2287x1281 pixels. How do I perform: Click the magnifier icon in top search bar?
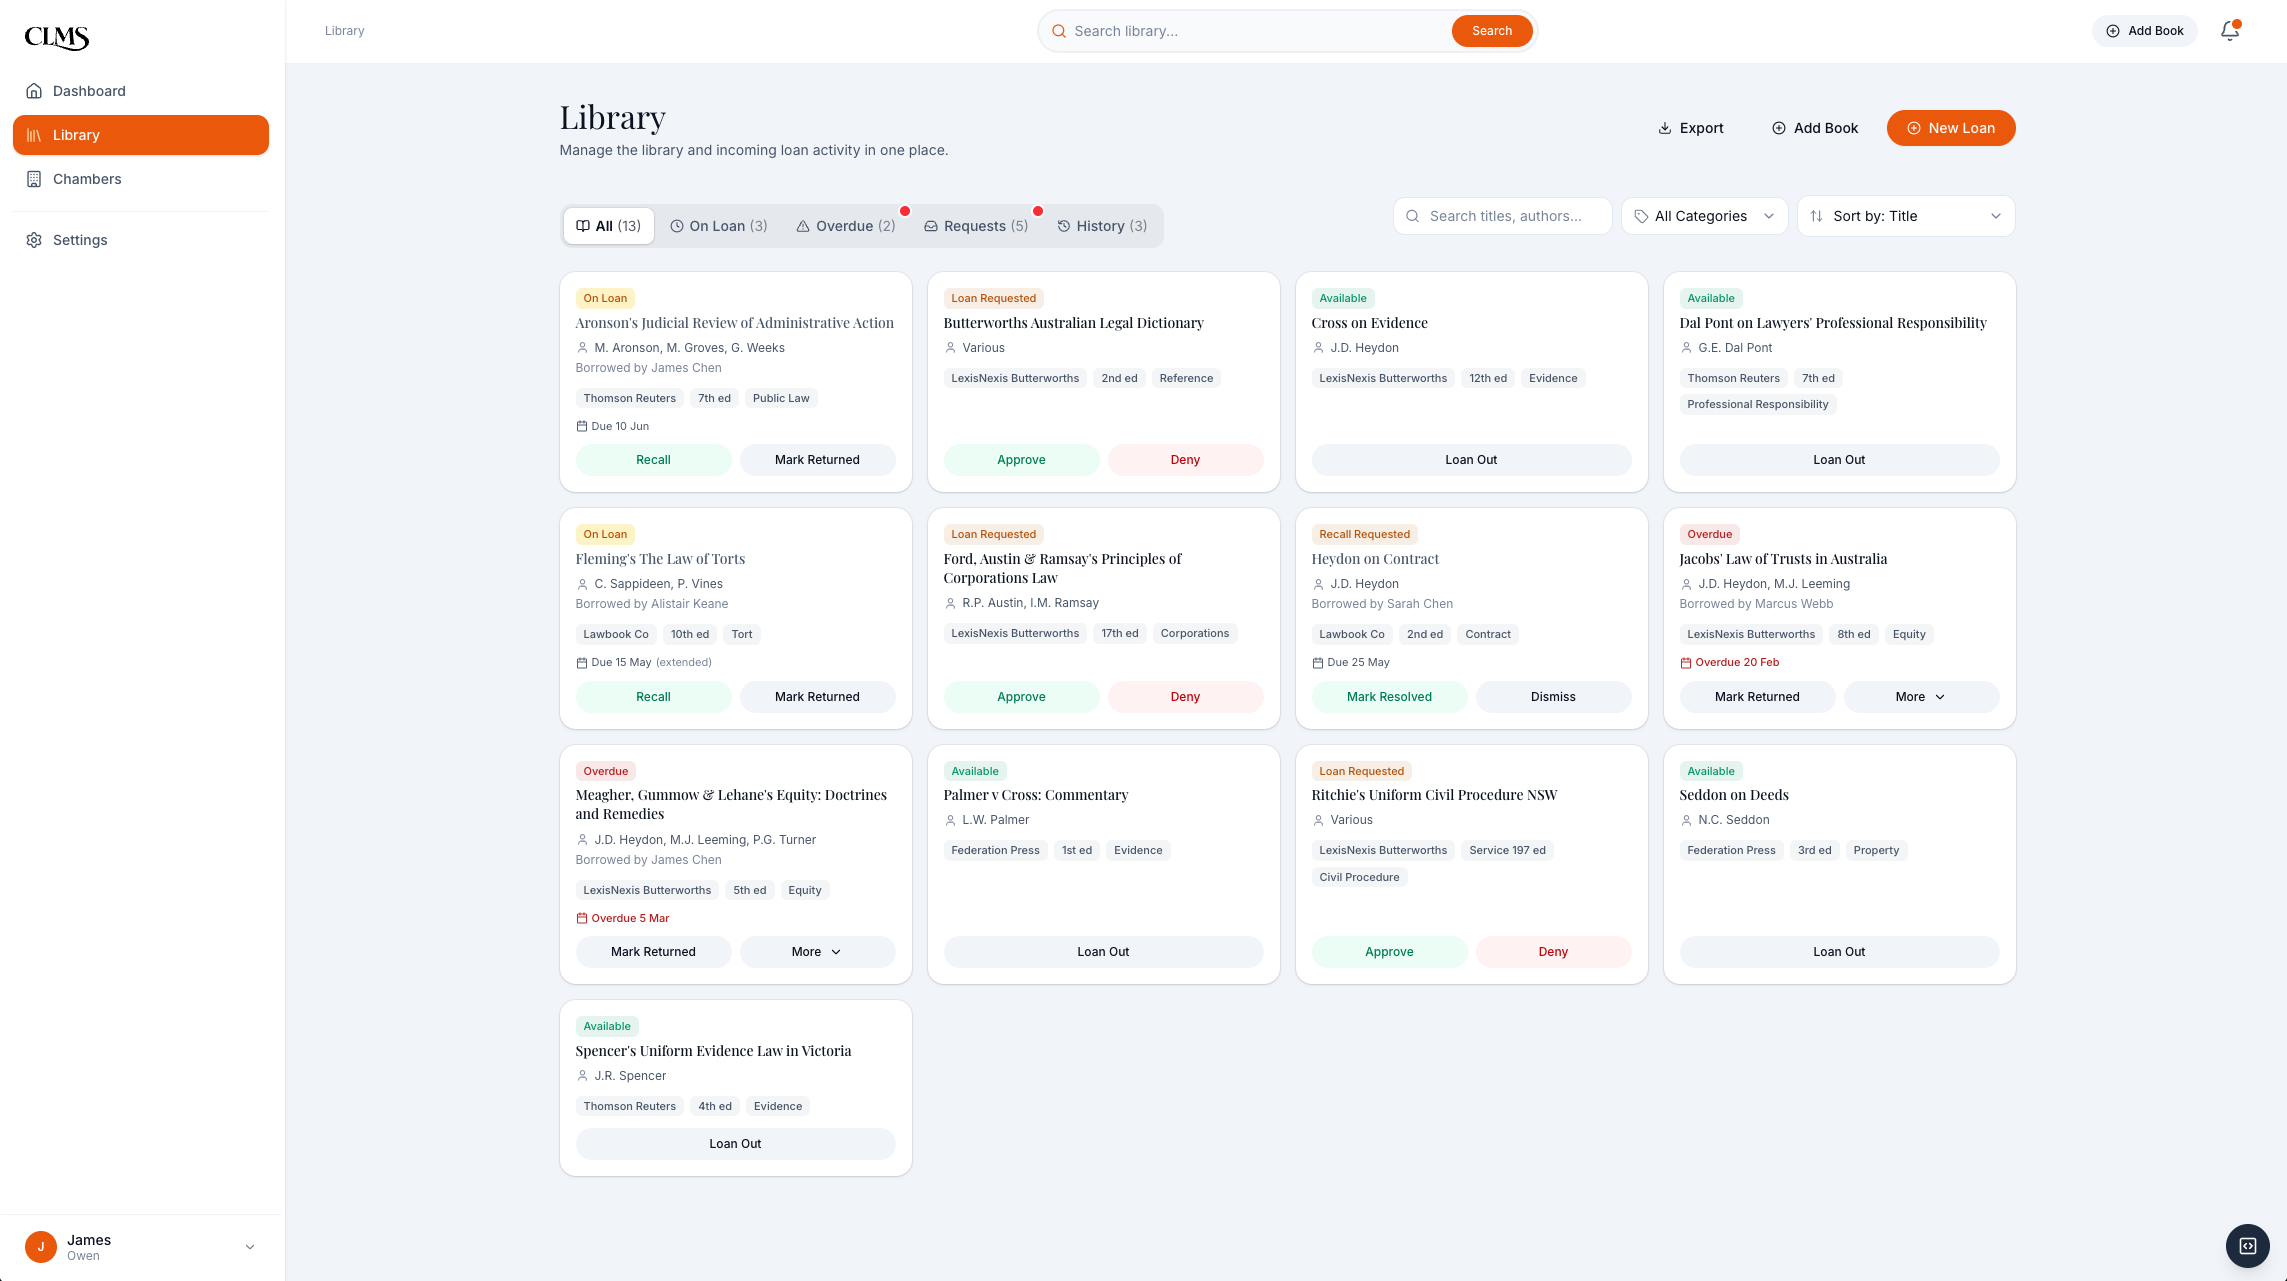[1058, 31]
